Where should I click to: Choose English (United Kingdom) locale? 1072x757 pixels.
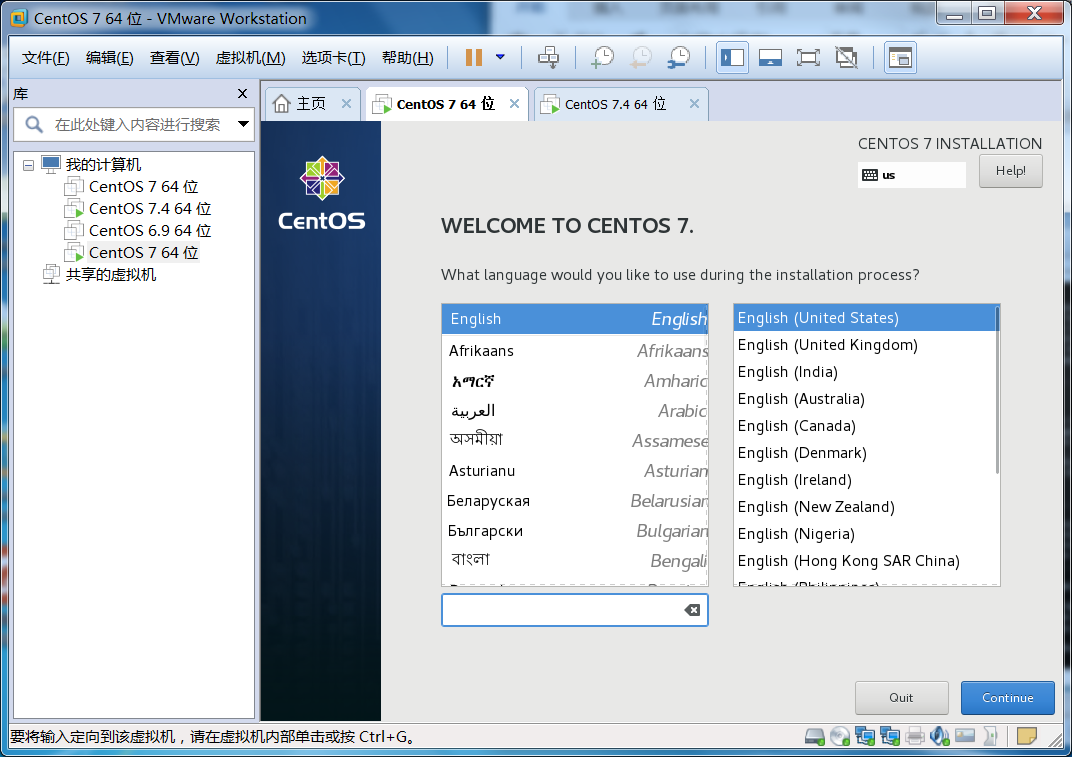pos(864,345)
